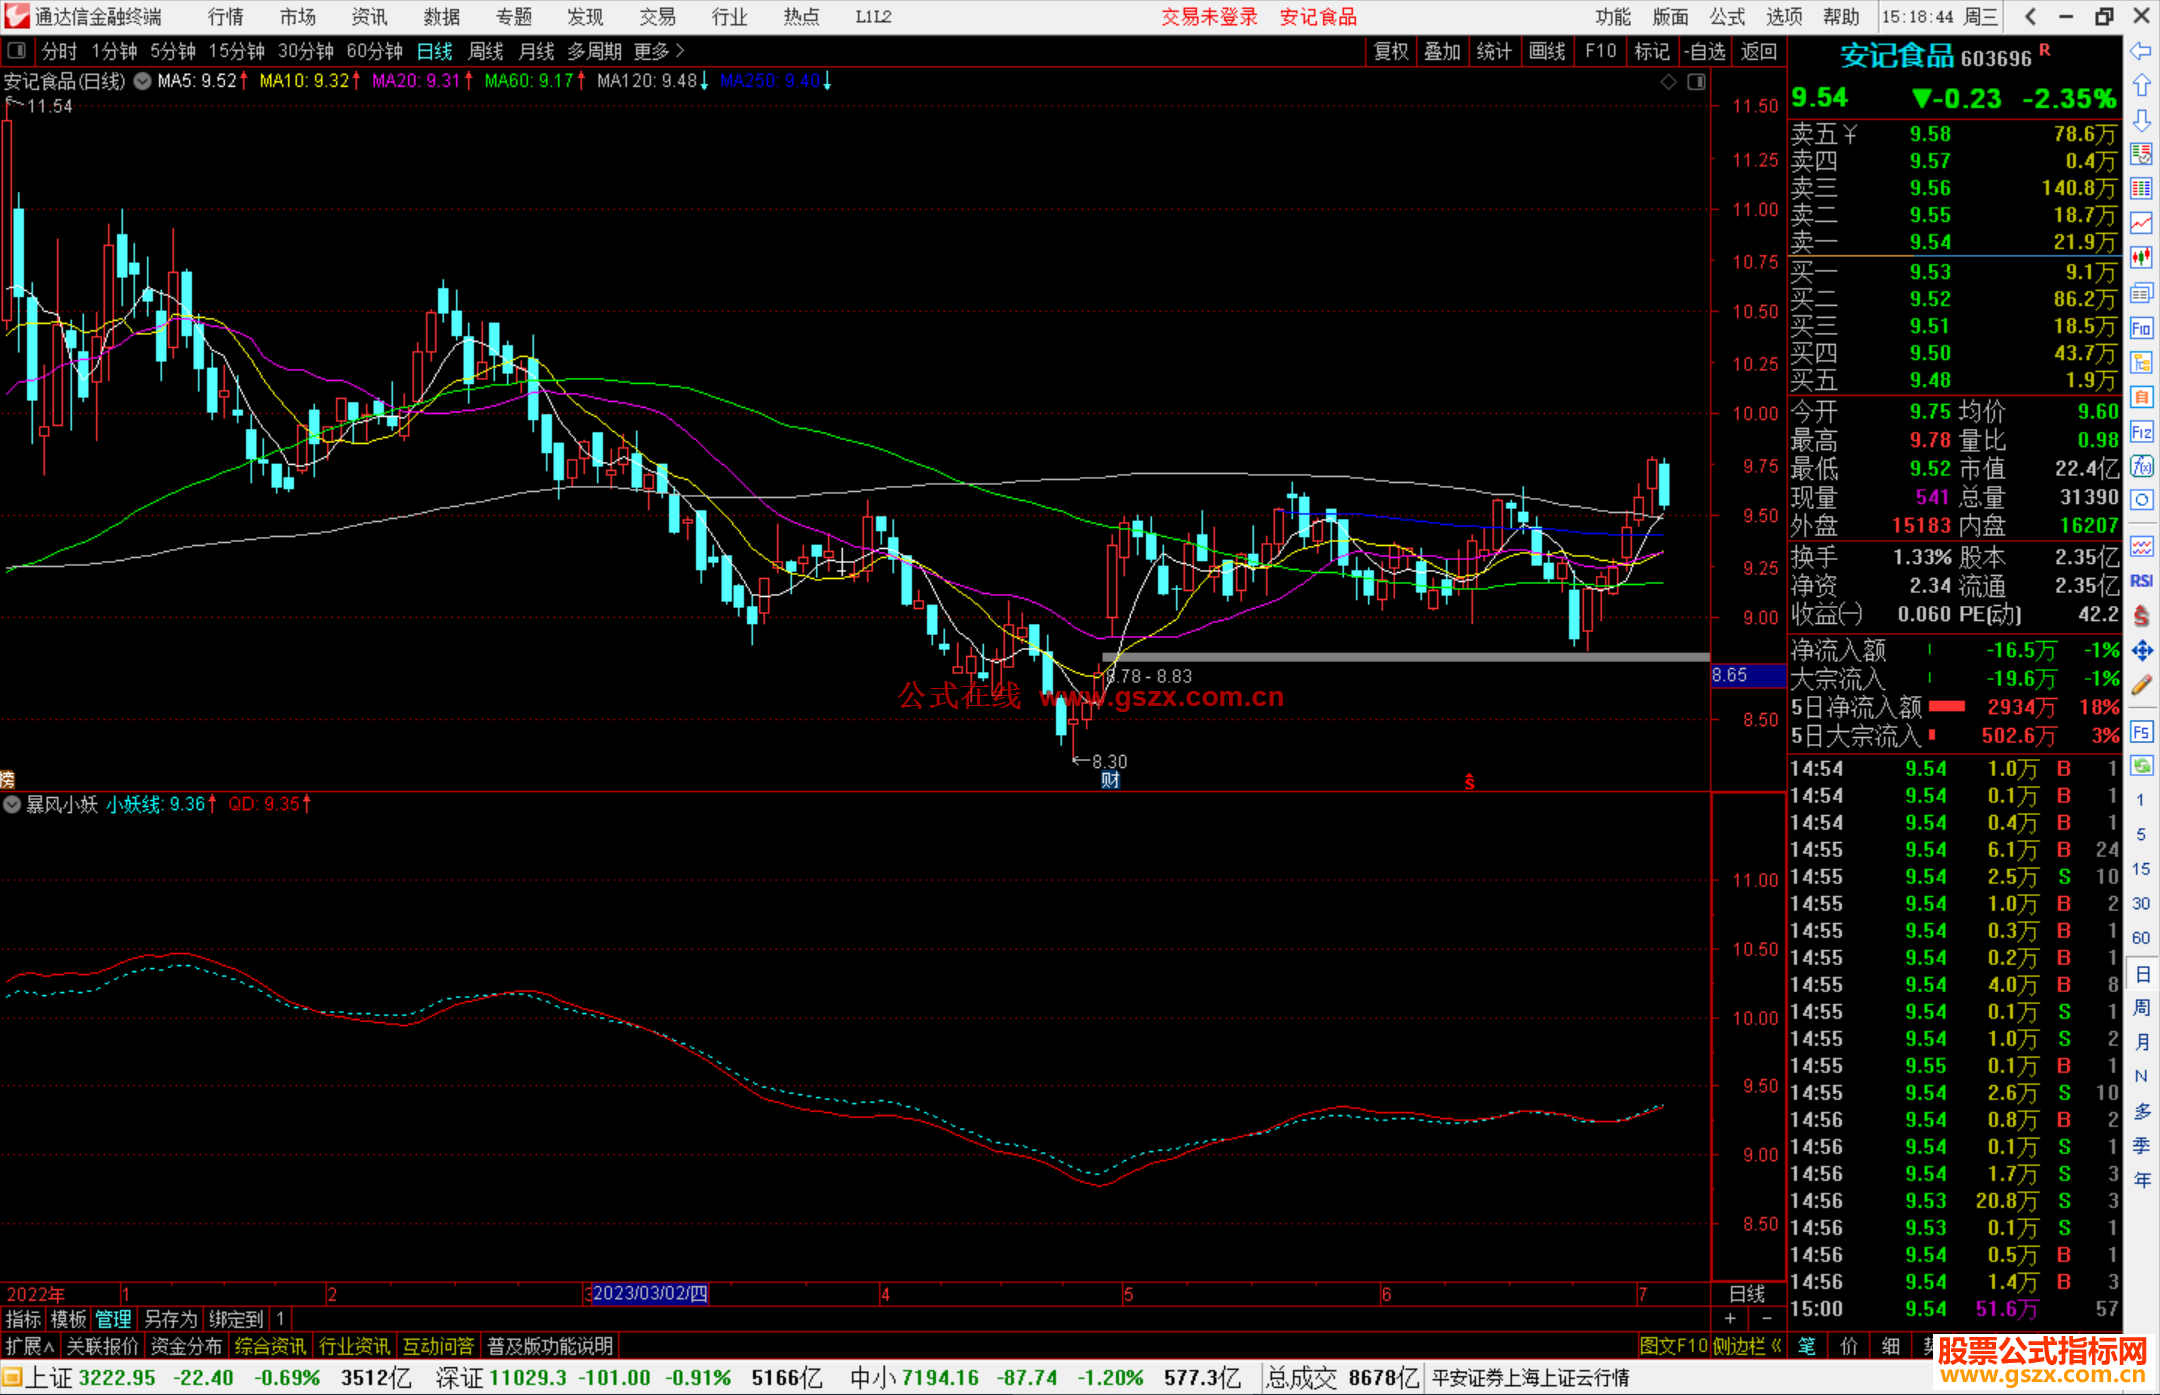2160x1395 pixels.
Task: Click the RSI indicator sidebar icon
Action: coord(2141,581)
